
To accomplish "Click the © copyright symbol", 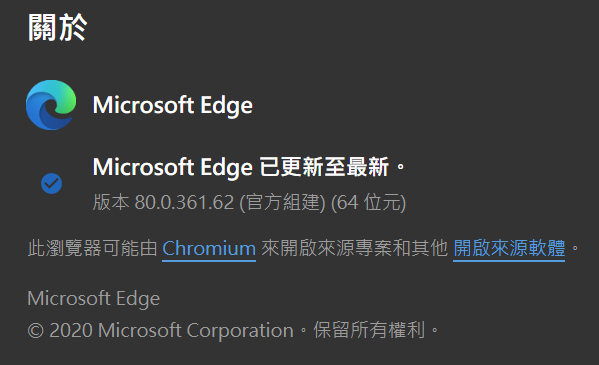I will pyautogui.click(x=36, y=331).
